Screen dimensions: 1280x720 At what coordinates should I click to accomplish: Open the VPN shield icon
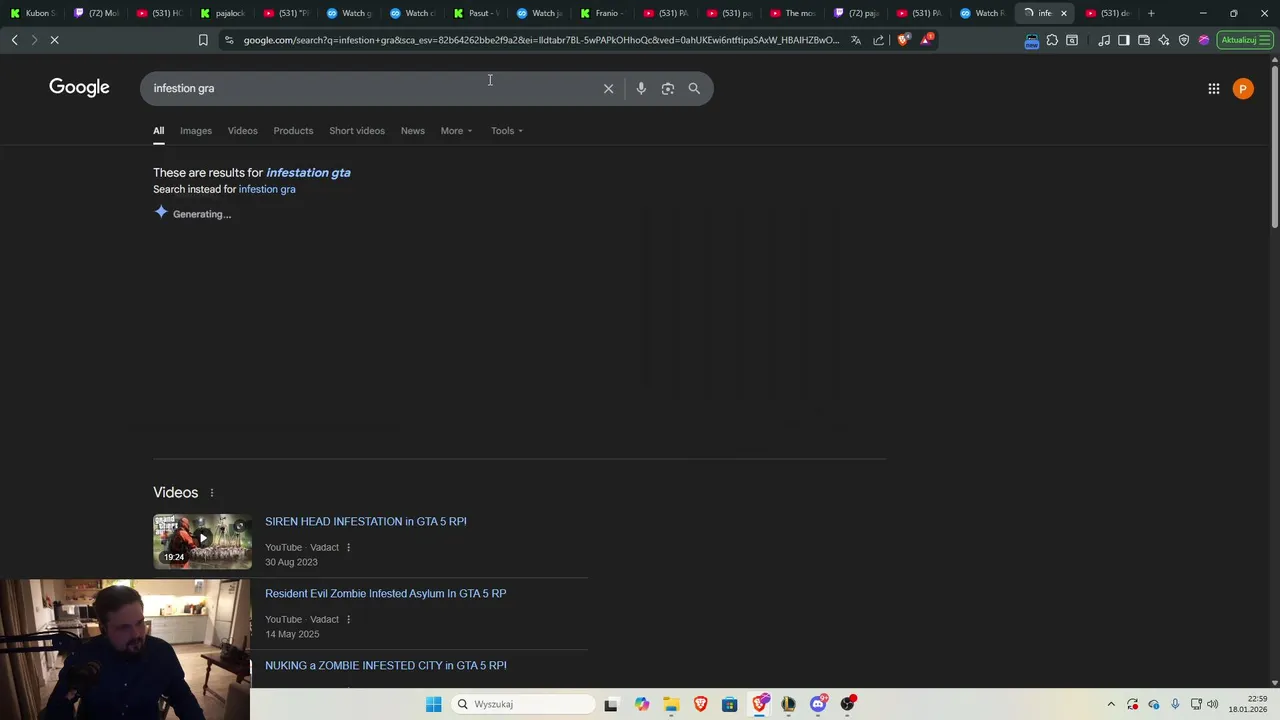pos(1184,40)
